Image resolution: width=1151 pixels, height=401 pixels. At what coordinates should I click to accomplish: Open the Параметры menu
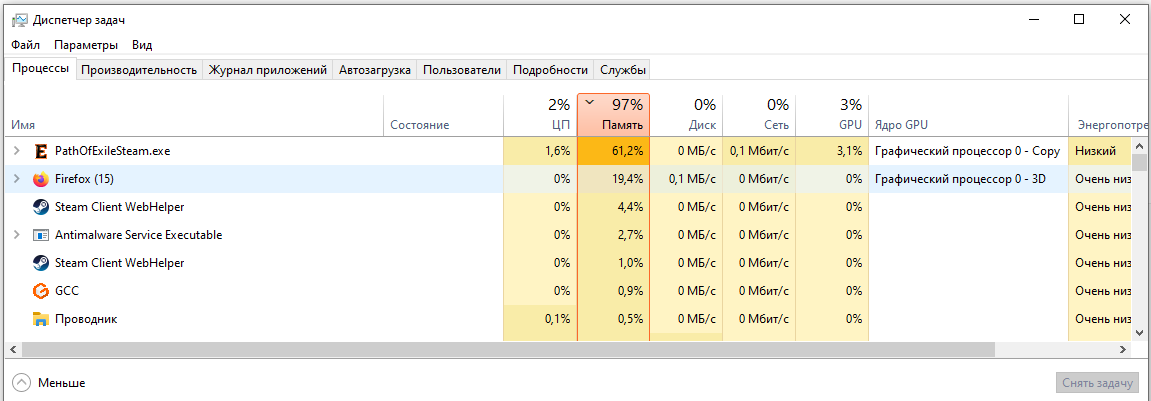(x=86, y=45)
